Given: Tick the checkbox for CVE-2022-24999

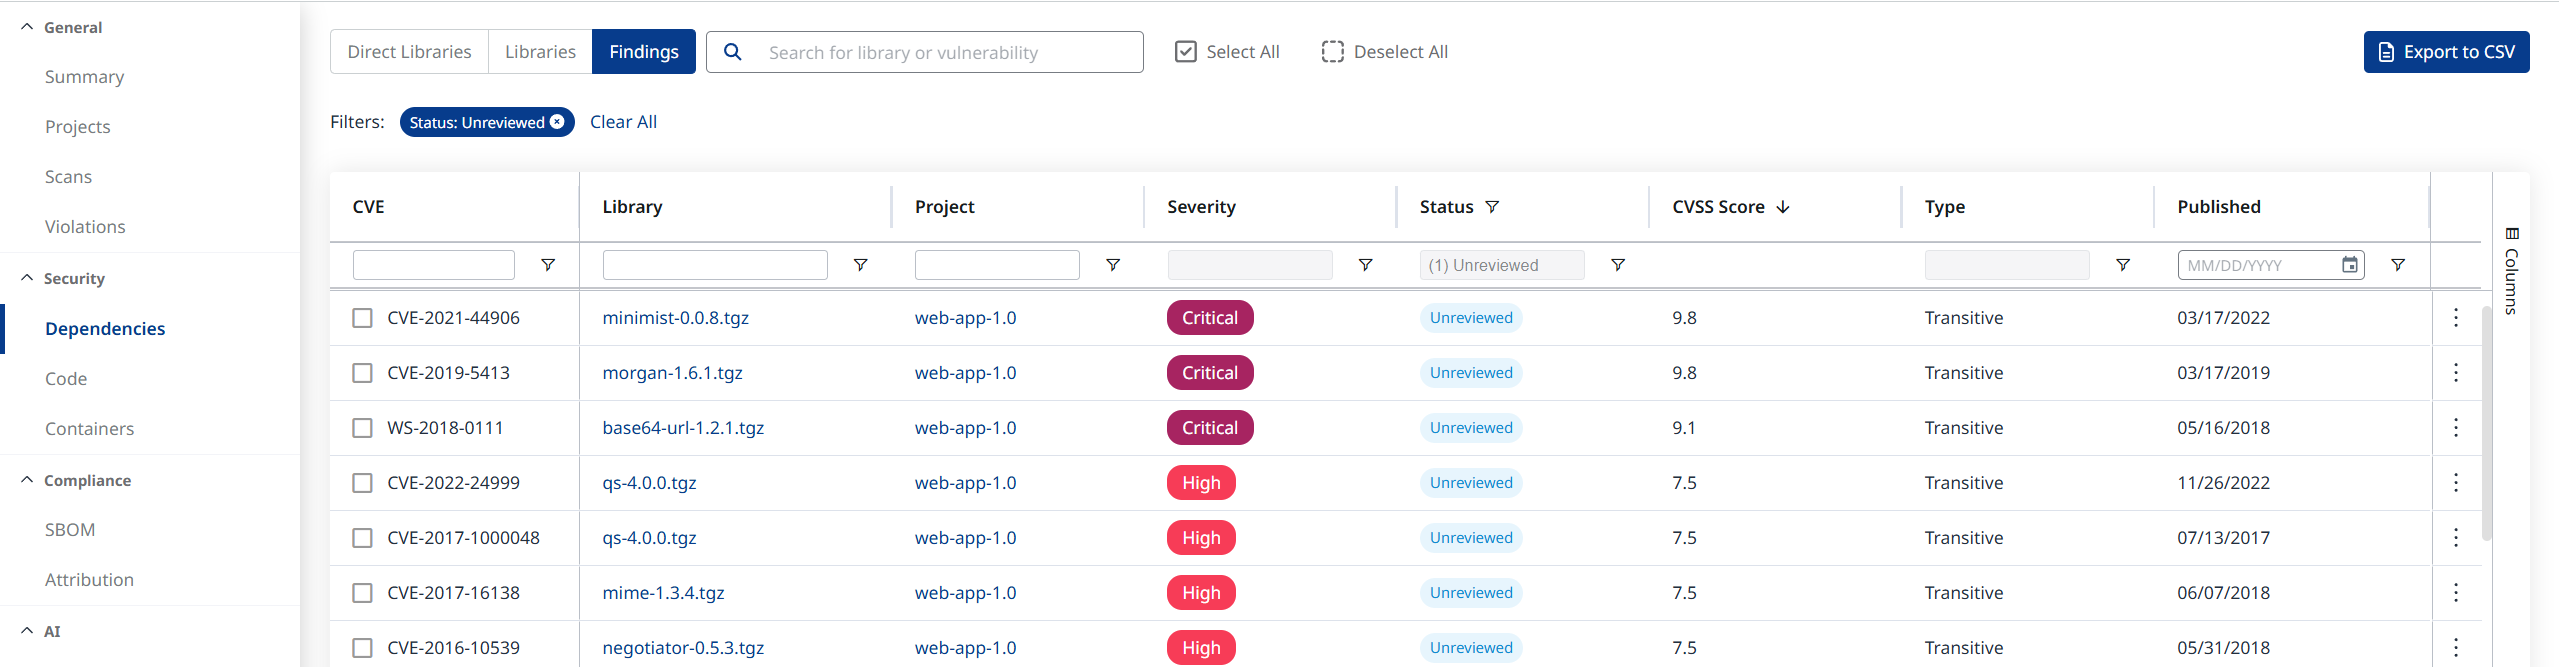Looking at the screenshot, I should pyautogui.click(x=362, y=483).
